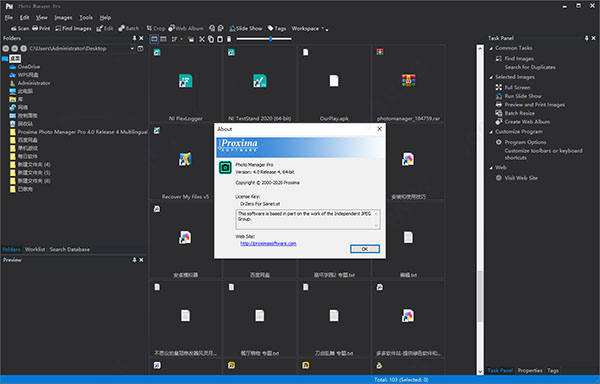Pin the Folders panel
Viewport: 600px width, 384px height.
coord(134,38)
